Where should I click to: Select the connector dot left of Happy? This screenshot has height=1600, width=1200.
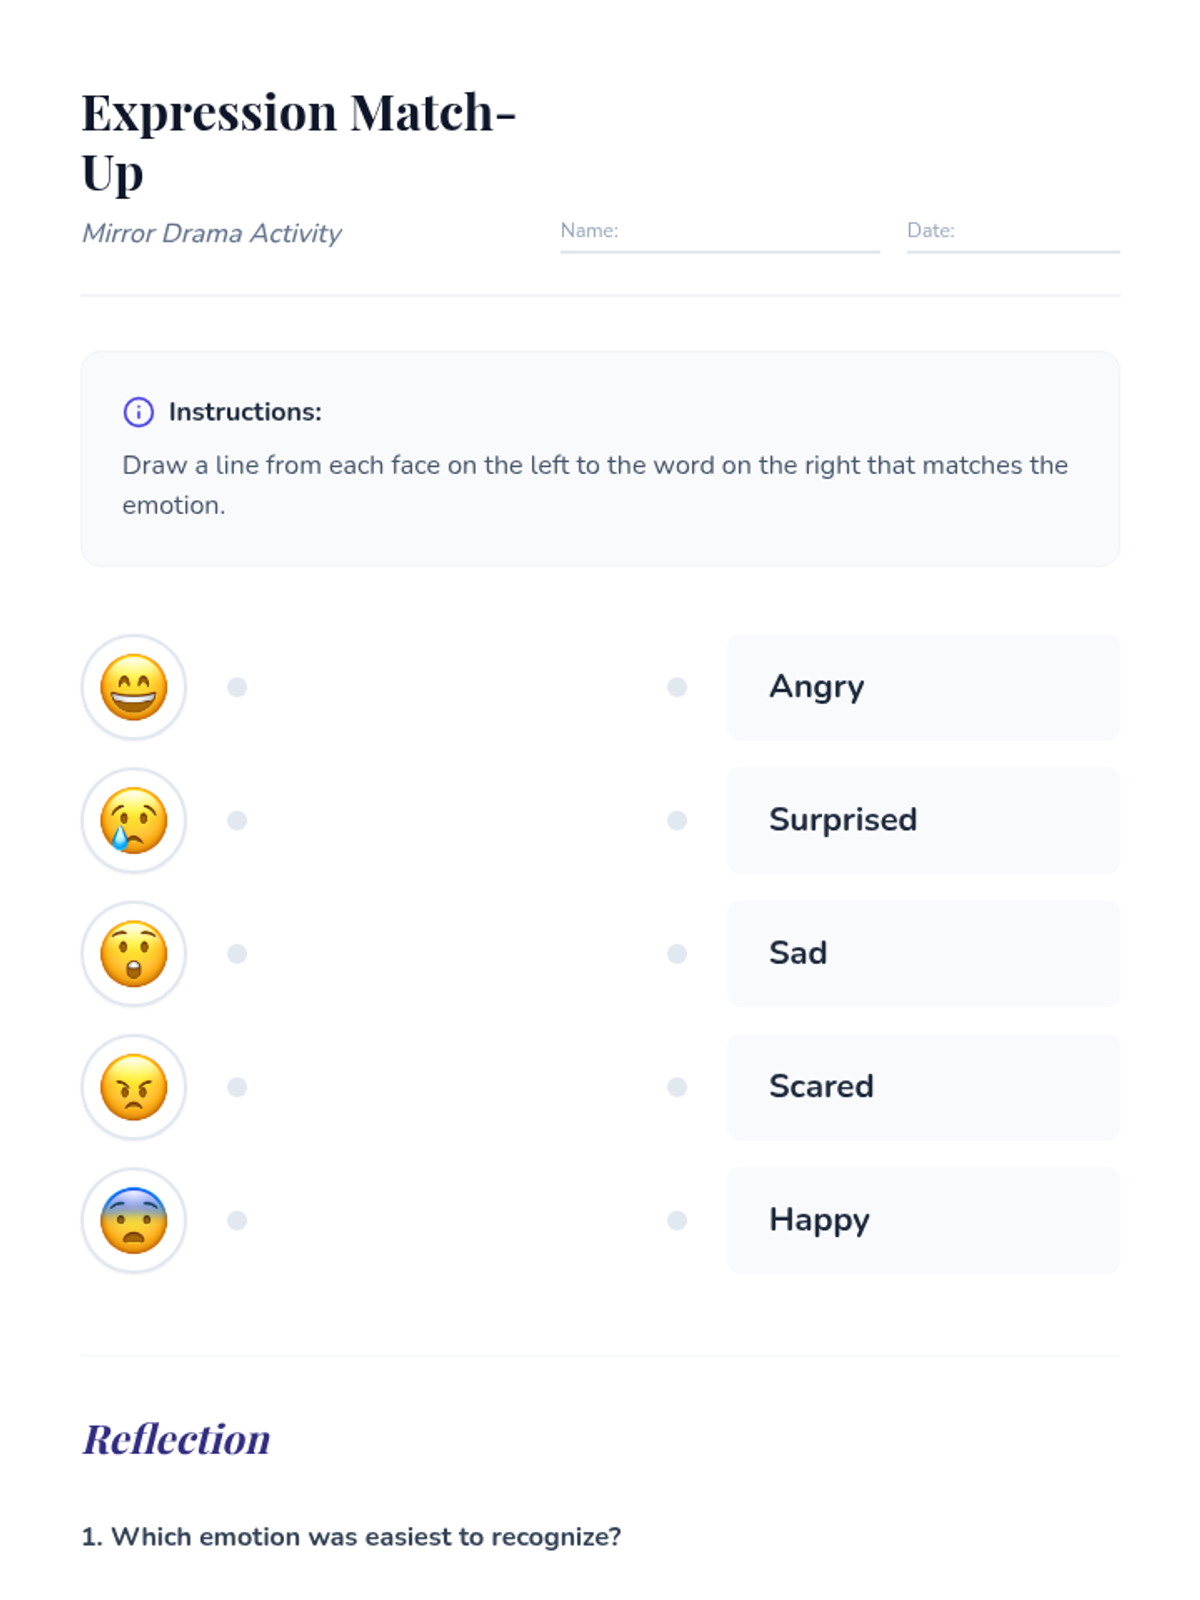point(677,1220)
